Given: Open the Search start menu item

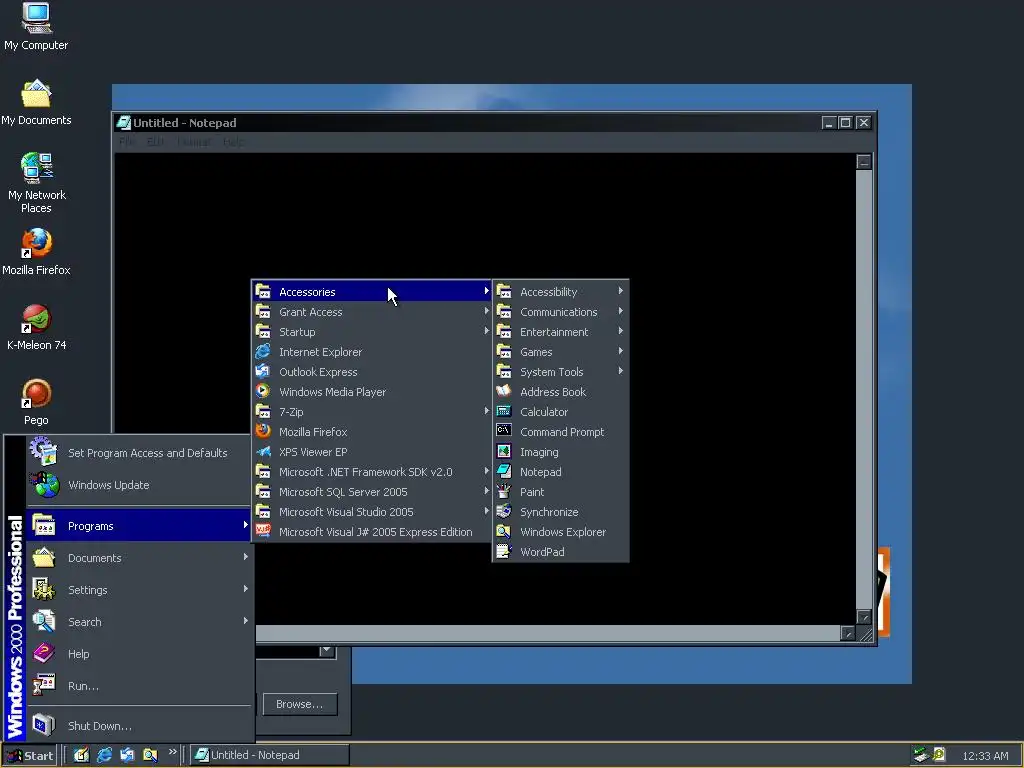Looking at the screenshot, I should [x=138, y=622].
